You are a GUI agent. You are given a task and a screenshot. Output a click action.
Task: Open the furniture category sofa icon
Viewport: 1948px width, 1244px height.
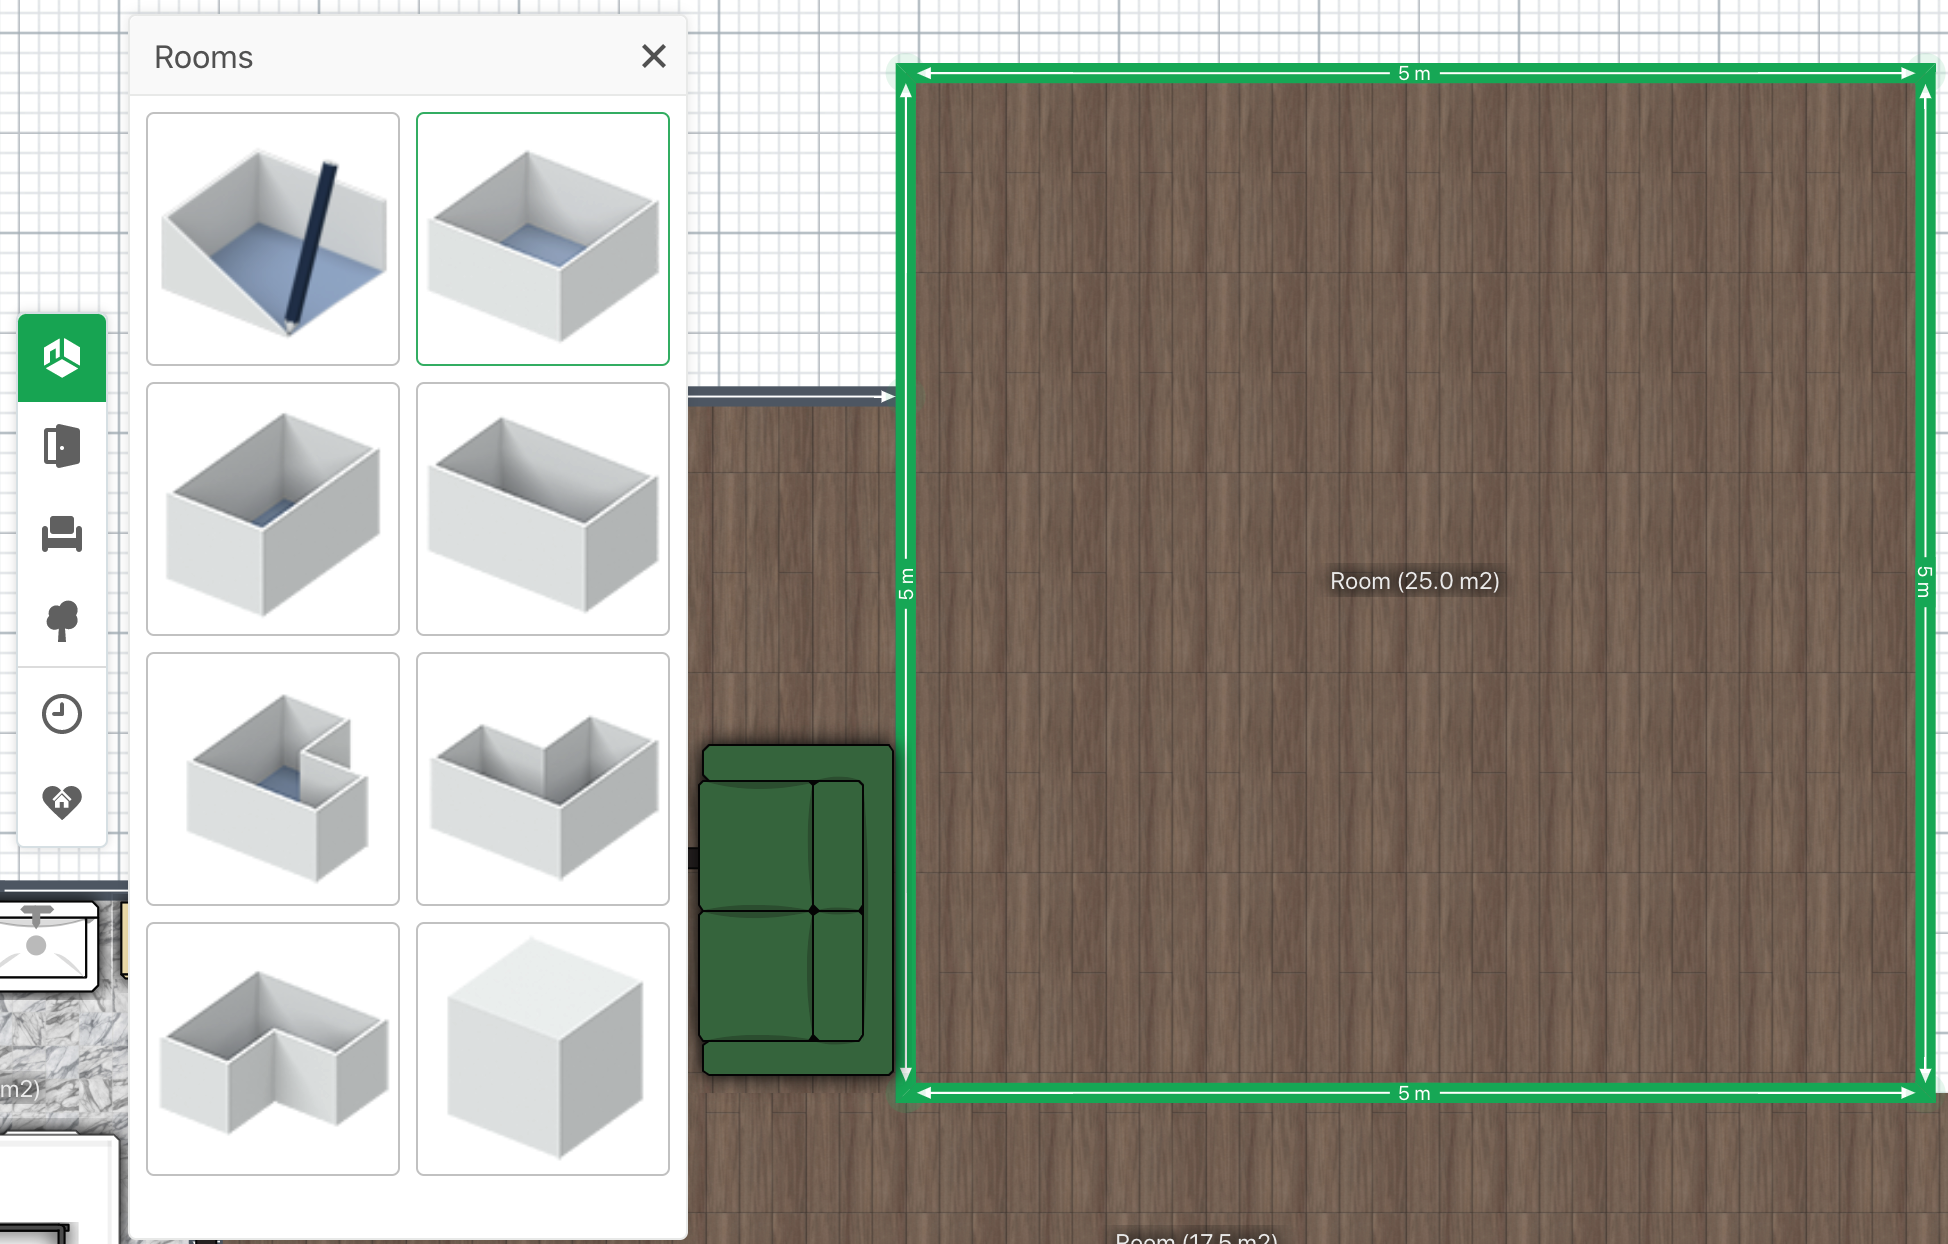coord(62,534)
